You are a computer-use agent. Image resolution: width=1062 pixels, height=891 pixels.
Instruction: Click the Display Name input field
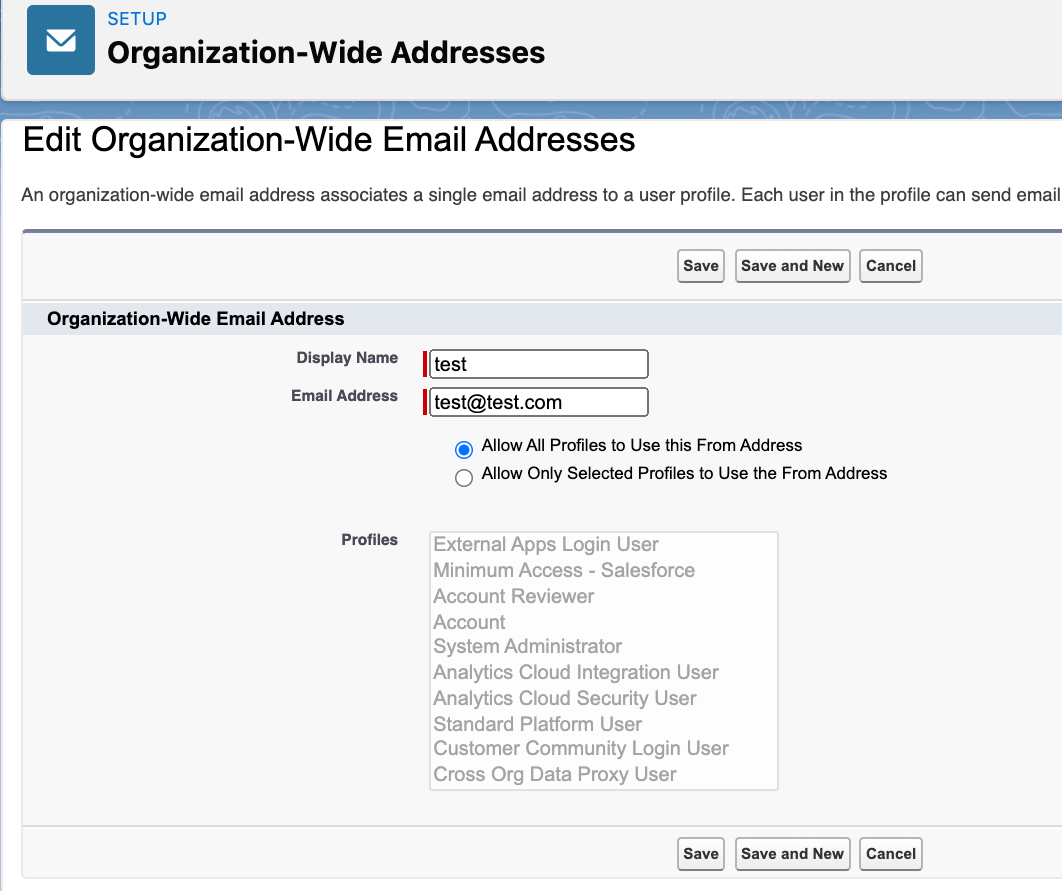[x=537, y=364]
